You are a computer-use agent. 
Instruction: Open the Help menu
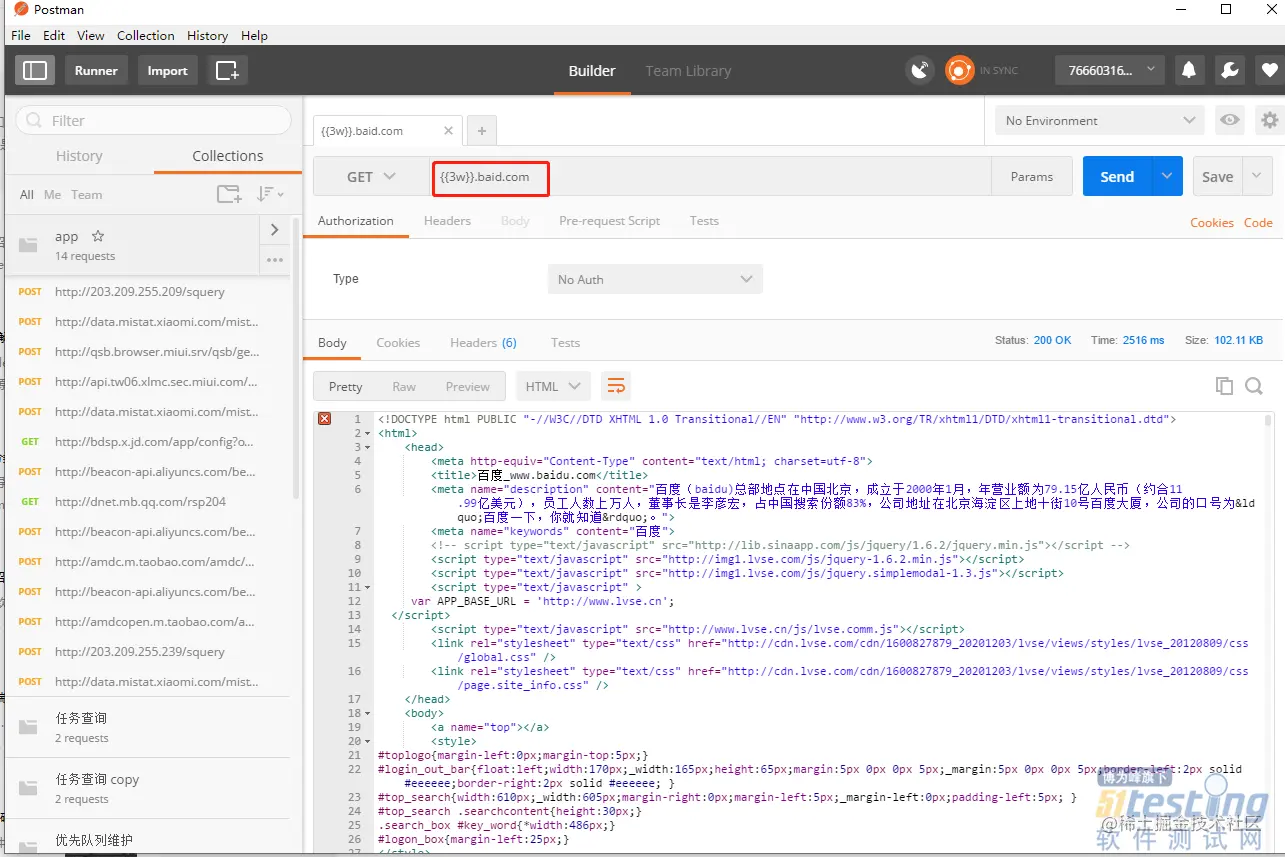[254, 35]
